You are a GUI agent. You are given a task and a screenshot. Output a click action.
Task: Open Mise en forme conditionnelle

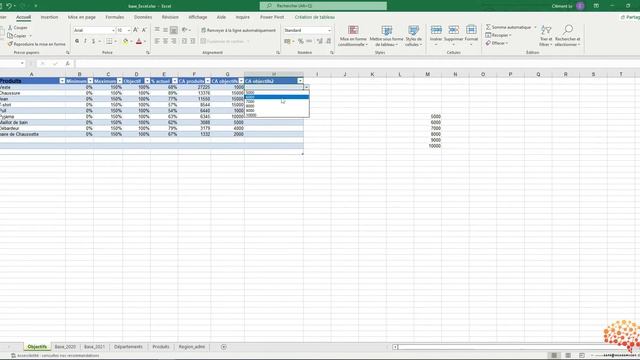[x=353, y=36]
